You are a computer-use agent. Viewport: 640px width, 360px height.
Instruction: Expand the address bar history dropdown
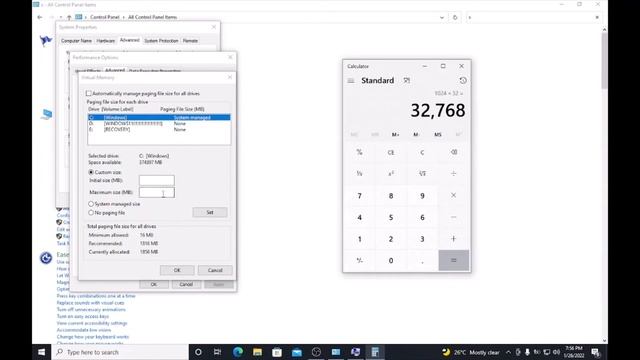(442, 18)
